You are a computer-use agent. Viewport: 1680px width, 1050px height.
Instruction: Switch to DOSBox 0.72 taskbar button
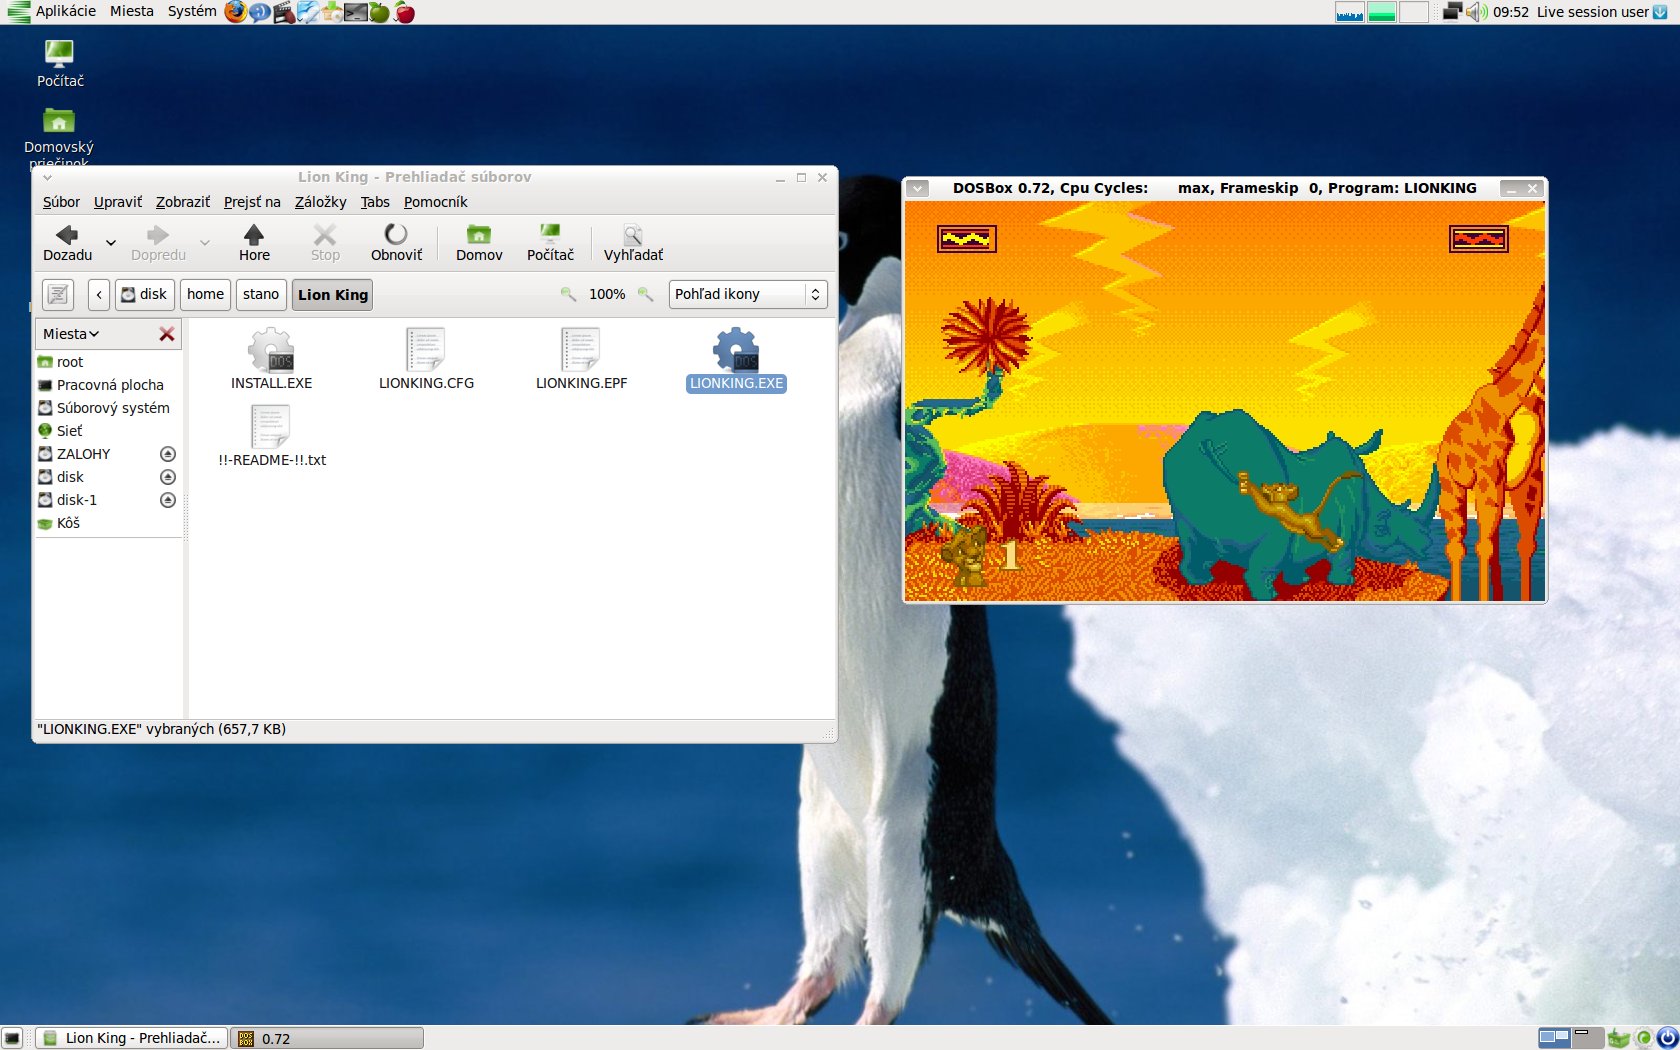tap(327, 1038)
